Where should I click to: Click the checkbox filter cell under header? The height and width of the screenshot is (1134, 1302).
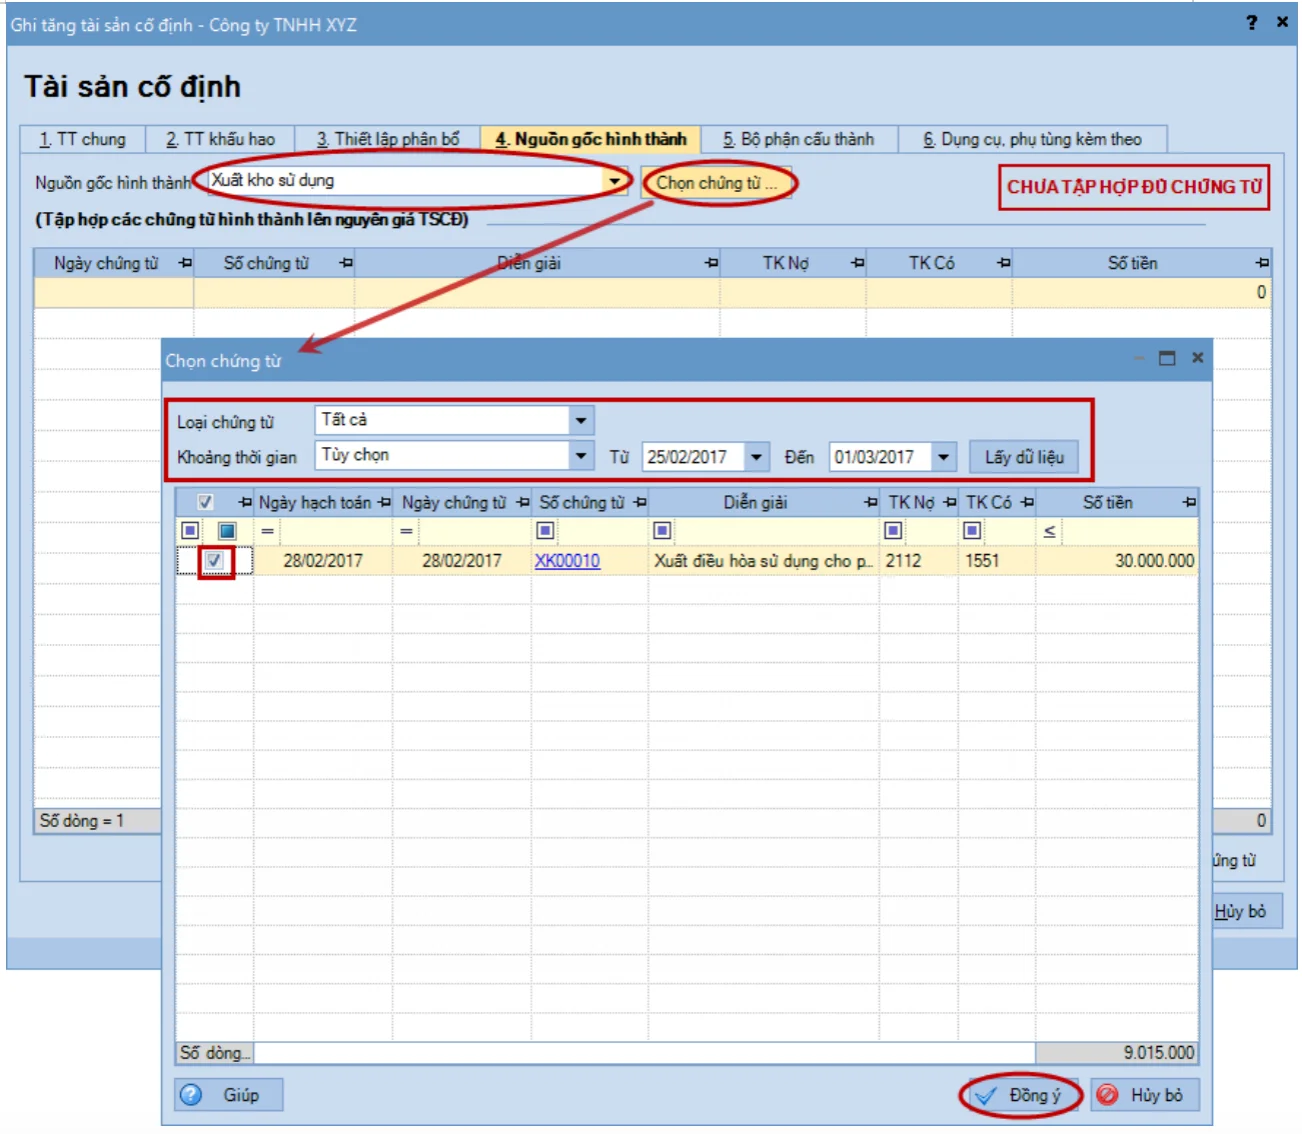click(x=227, y=531)
